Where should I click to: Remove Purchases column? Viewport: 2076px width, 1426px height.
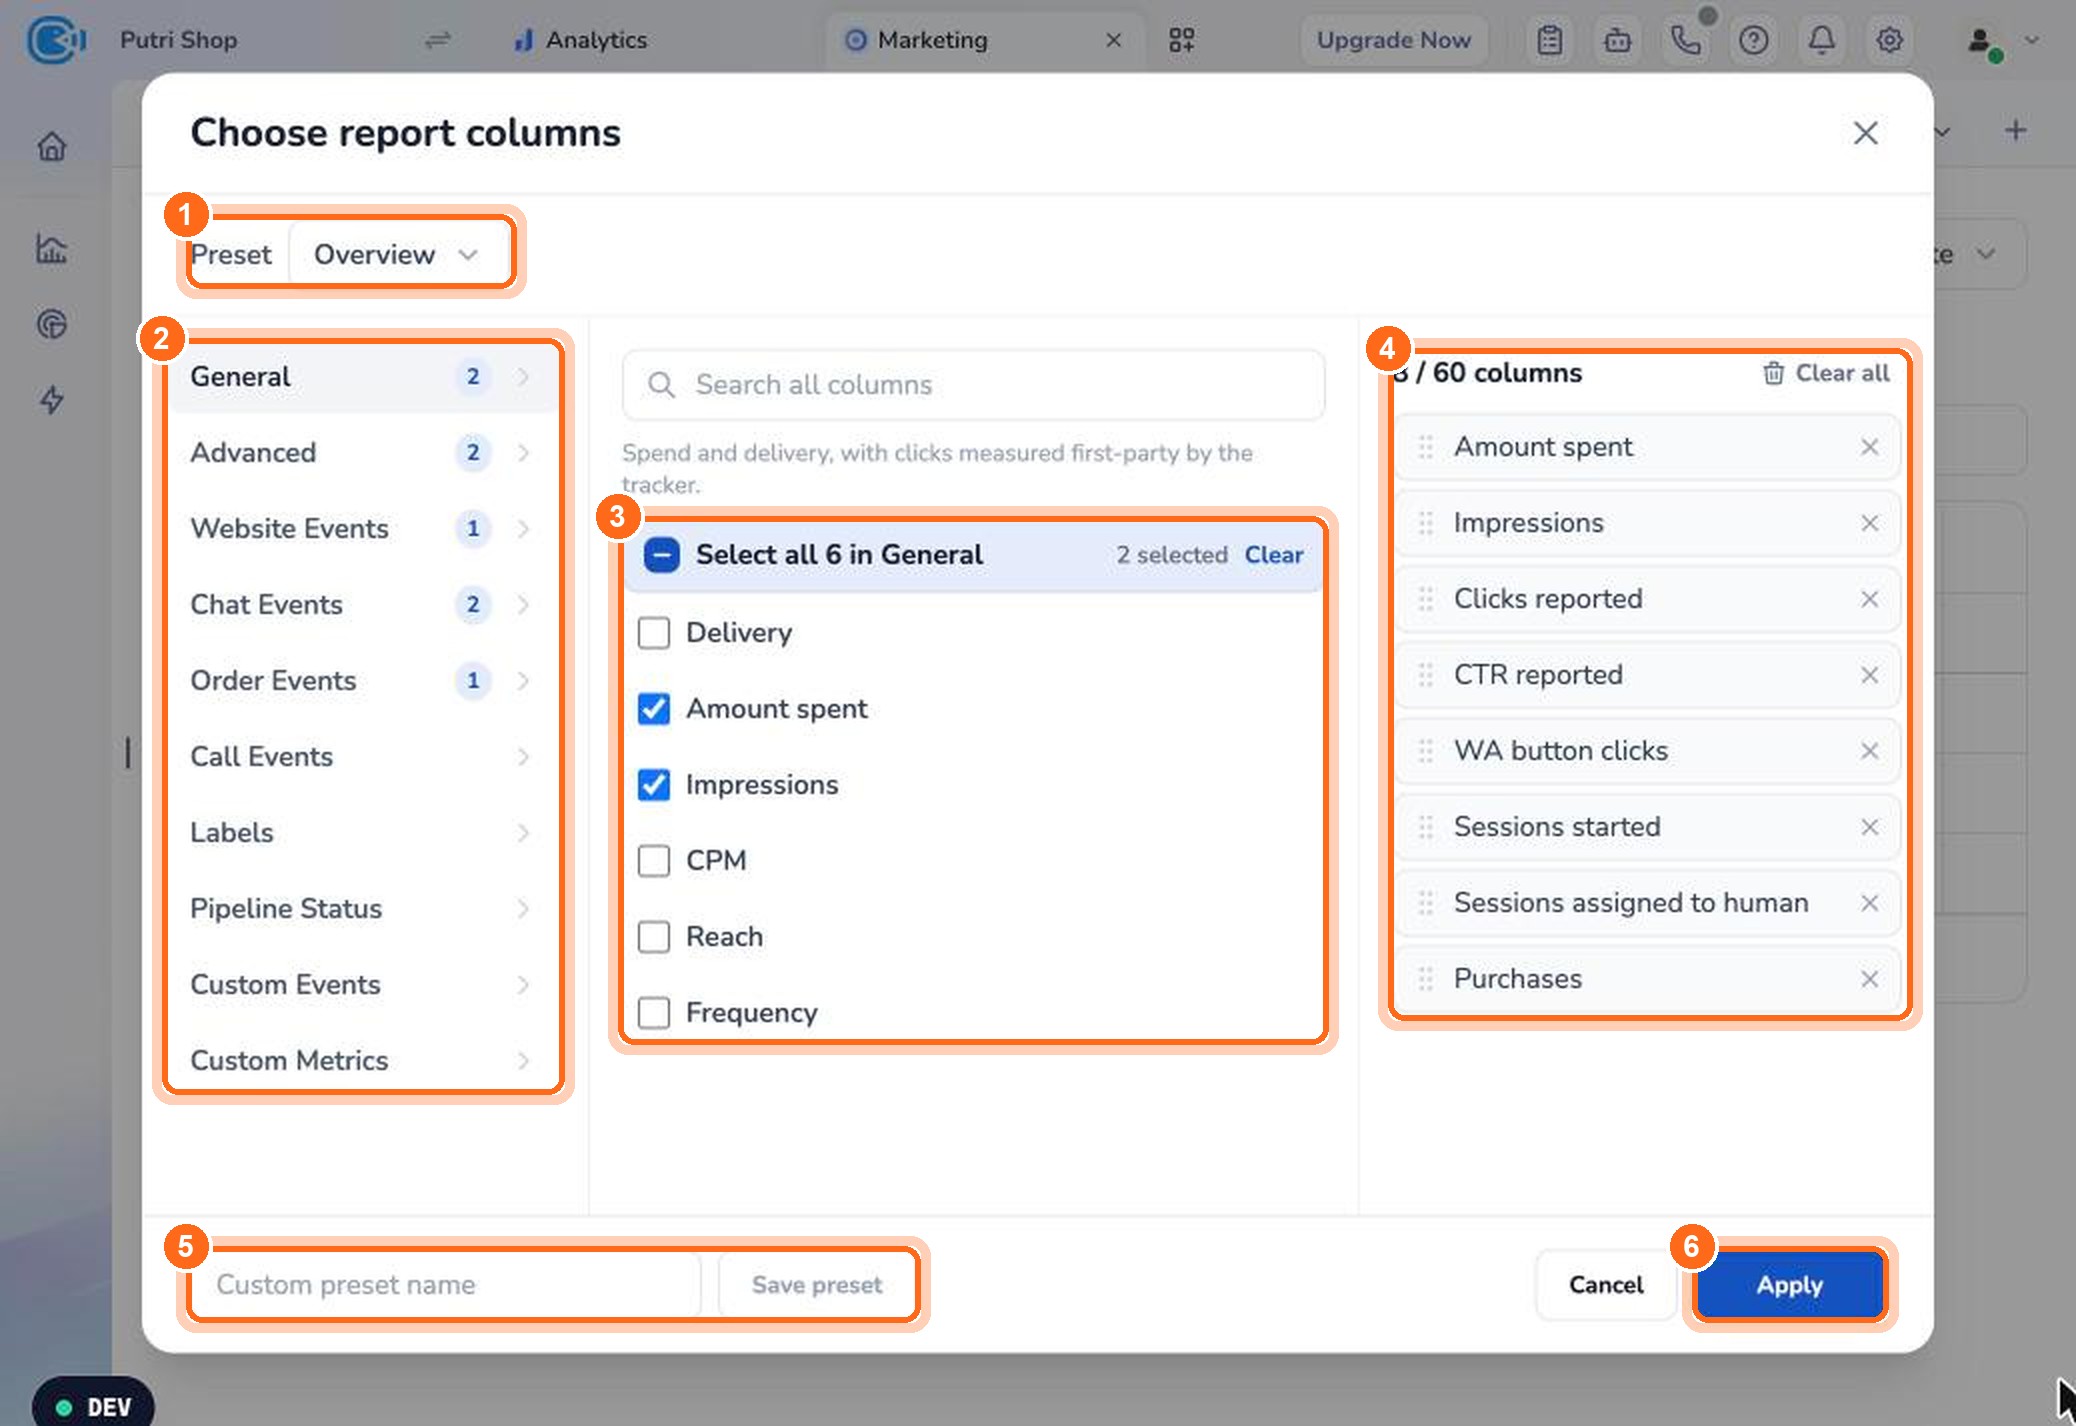coord(1869,979)
